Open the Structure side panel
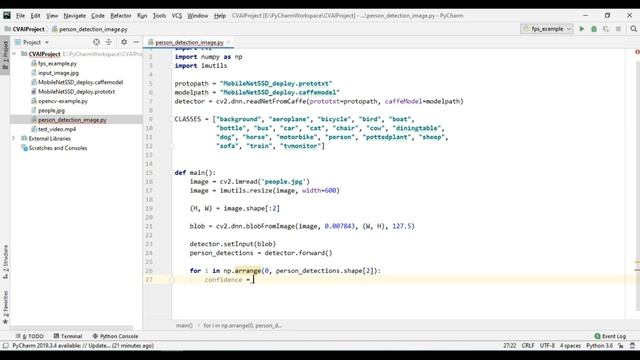This screenshot has height=360, width=640. tap(5, 262)
